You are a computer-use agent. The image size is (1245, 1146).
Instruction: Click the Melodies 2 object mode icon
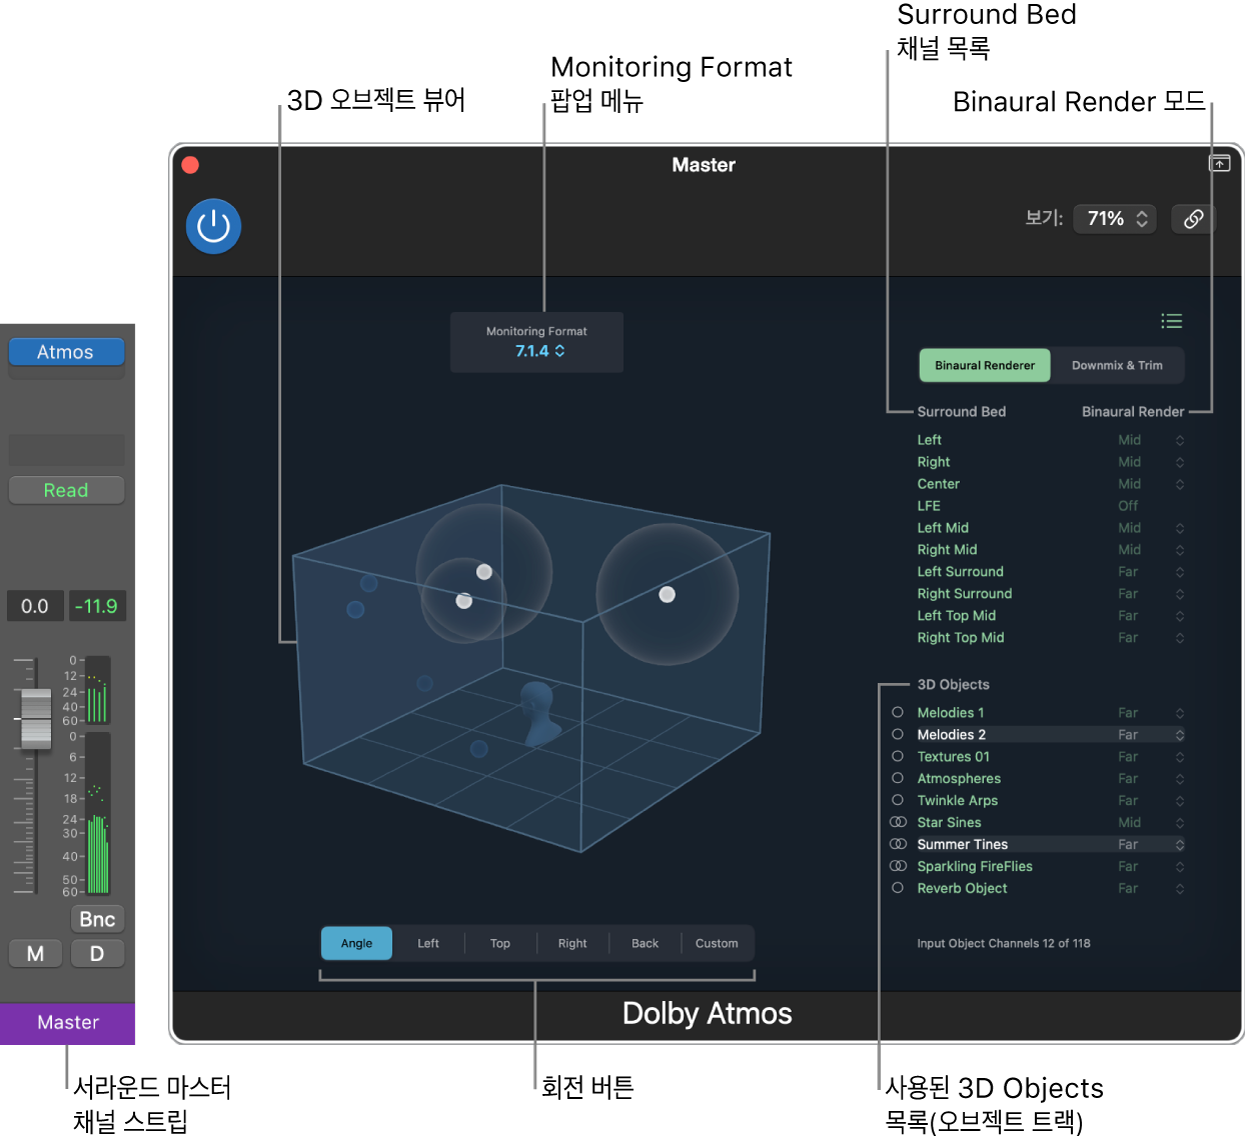pos(897,735)
